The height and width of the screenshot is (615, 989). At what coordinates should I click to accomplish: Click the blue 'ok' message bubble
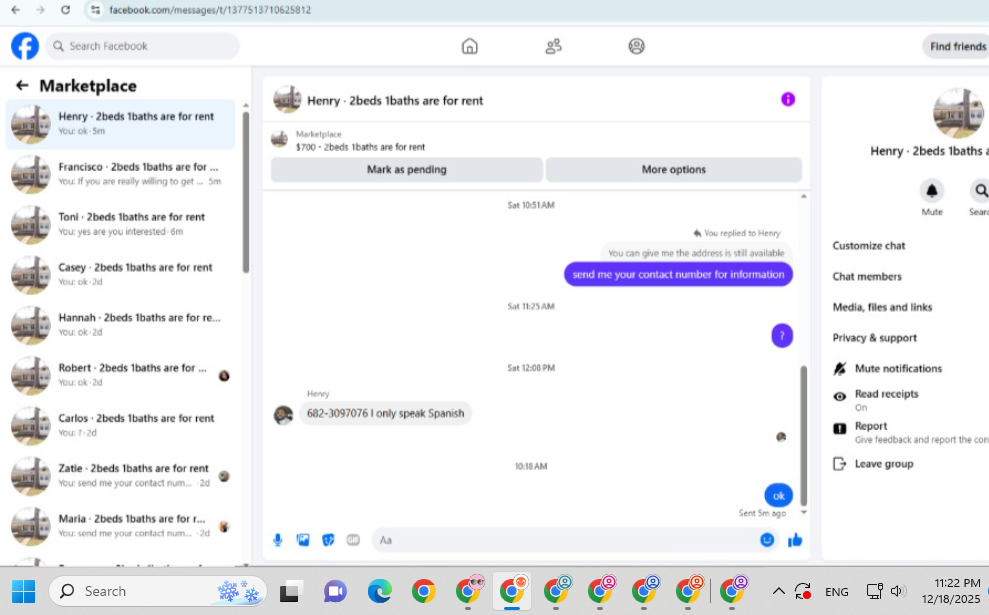(778, 496)
